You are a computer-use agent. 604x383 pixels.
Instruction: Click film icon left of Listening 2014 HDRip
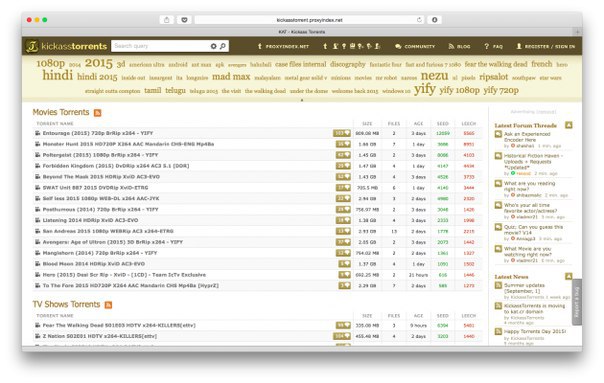pyautogui.click(x=37, y=220)
